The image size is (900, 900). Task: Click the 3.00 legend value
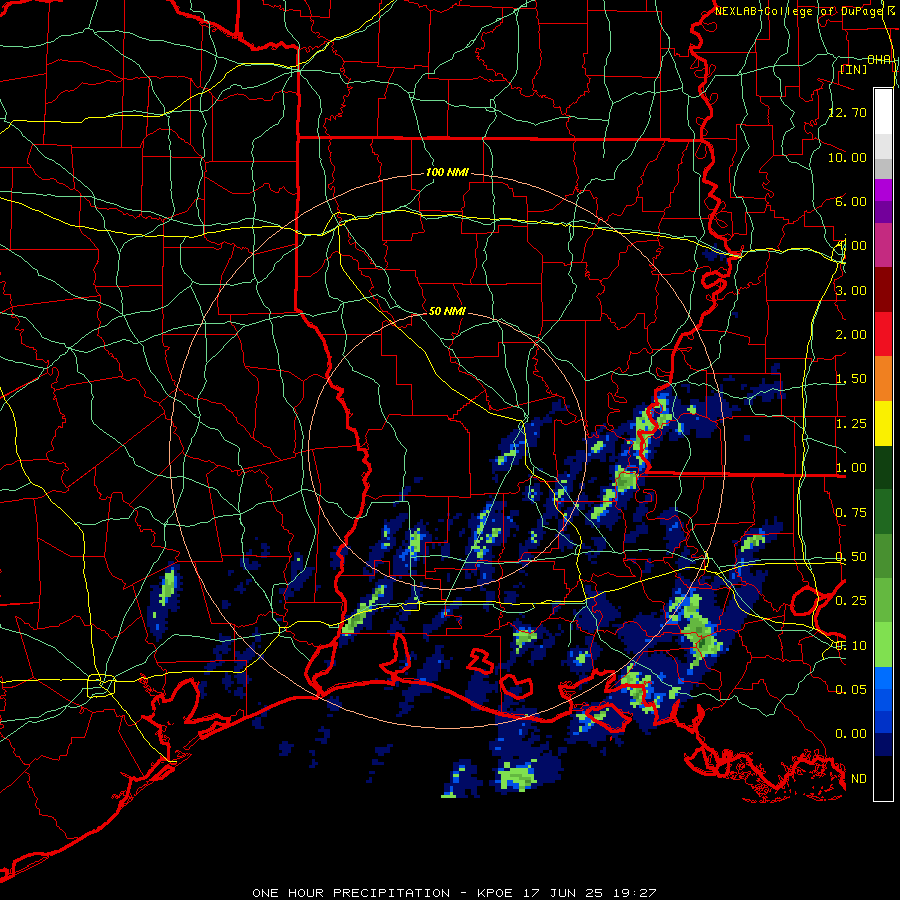[x=851, y=290]
